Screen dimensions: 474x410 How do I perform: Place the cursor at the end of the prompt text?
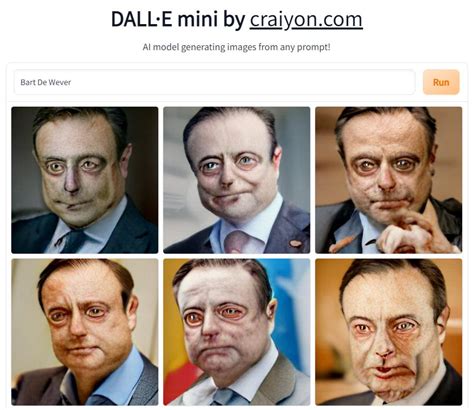(71, 82)
